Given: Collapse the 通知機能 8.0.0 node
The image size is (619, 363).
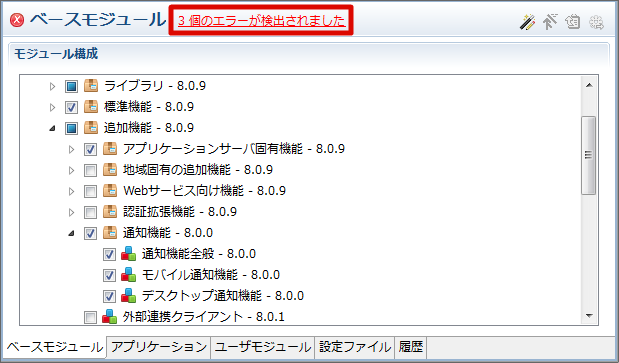Looking at the screenshot, I should (71, 234).
